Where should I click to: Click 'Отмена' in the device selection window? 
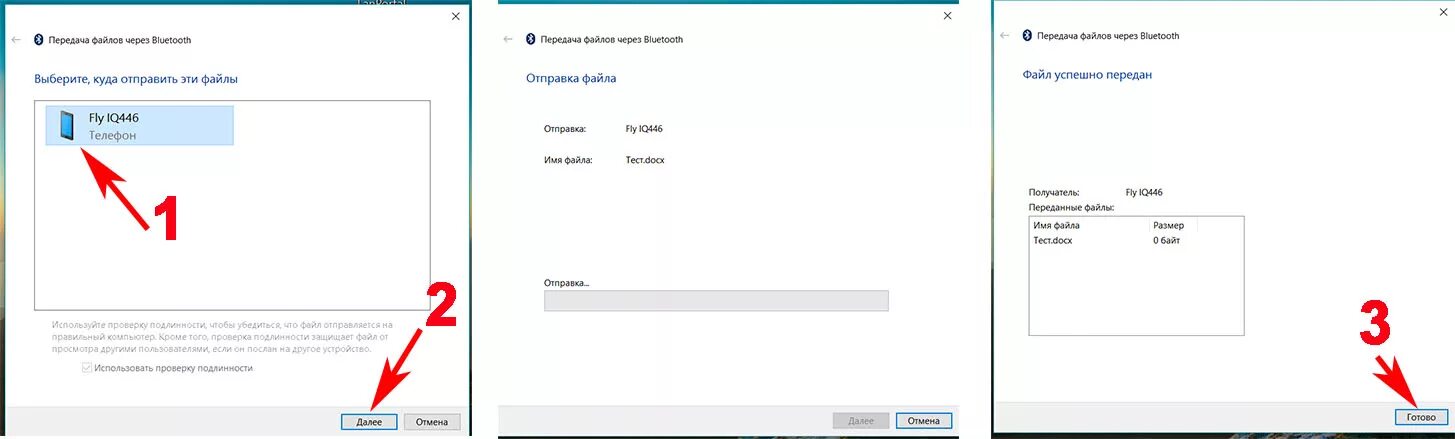[x=433, y=422]
